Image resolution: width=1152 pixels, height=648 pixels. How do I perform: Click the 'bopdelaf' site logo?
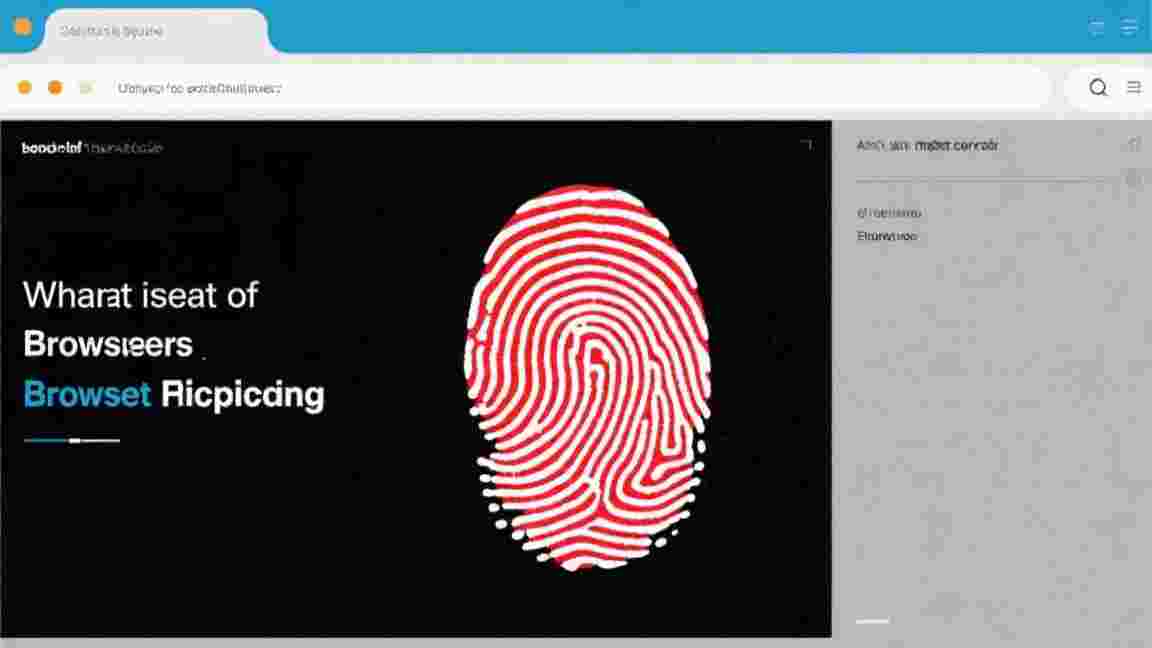51,148
